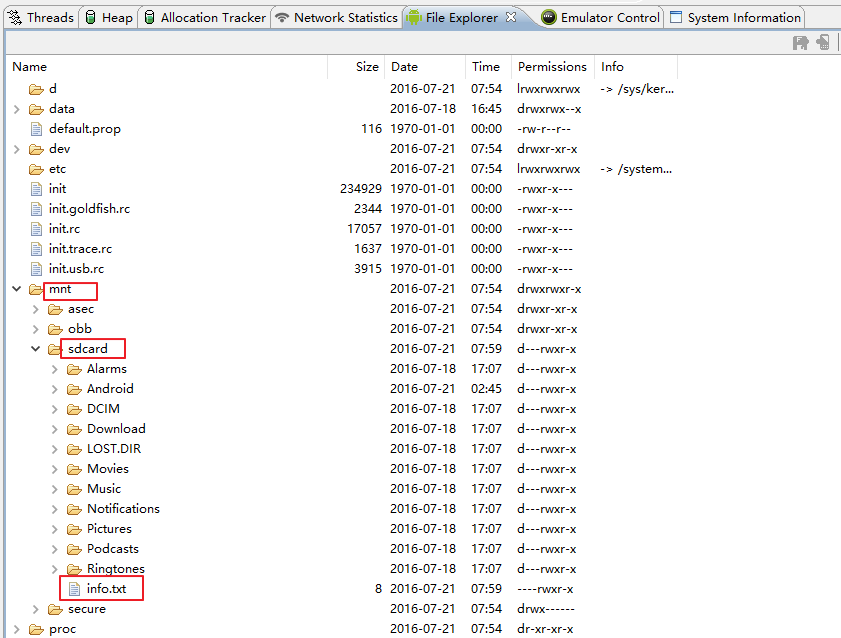This screenshot has height=638, width=841.
Task: Click the init.trace.rc file icon
Action: click(36, 249)
